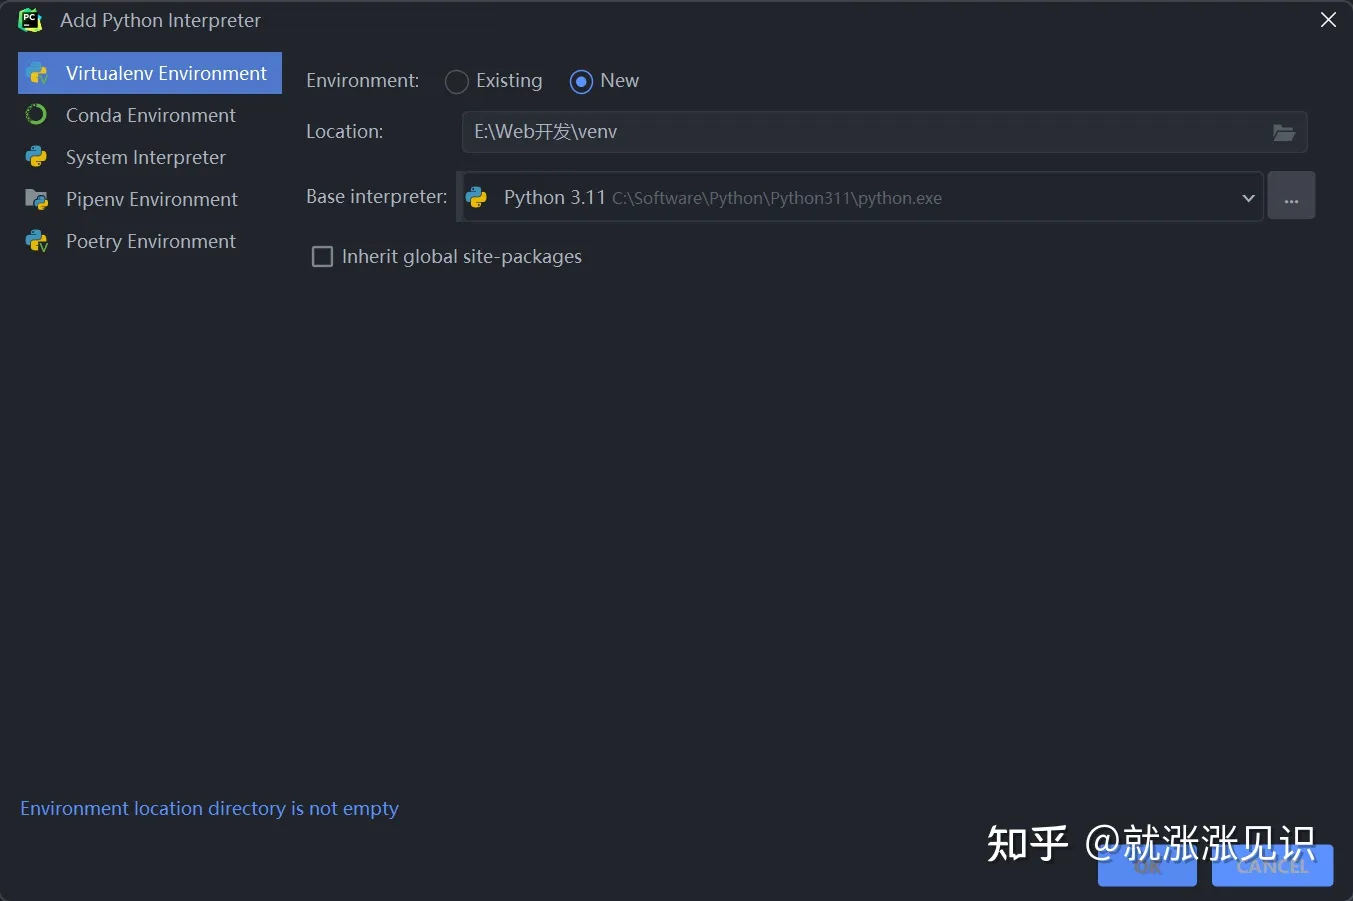Click the Conda Environment icon
Screen dimensions: 1353x901
37,114
